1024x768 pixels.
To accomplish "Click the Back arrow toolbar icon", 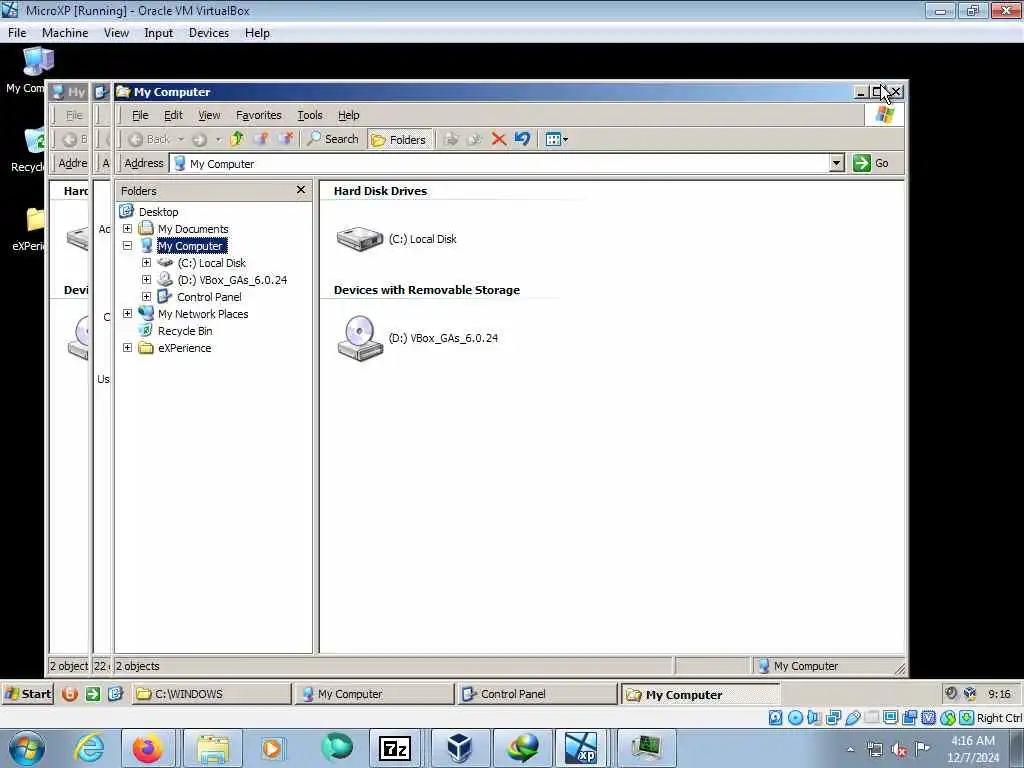I will pyautogui.click(x=136, y=139).
